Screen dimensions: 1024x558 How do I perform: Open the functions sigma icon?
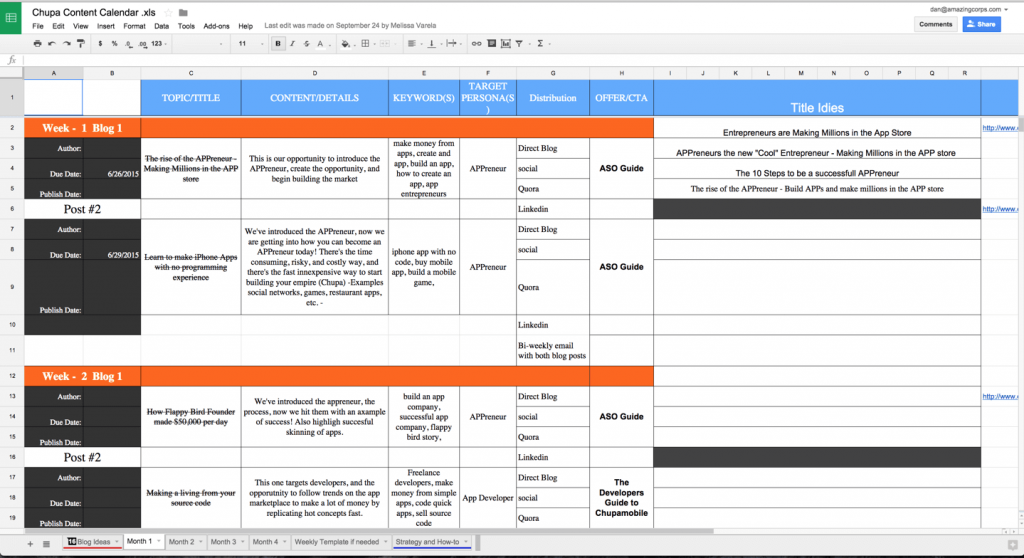pyautogui.click(x=540, y=44)
